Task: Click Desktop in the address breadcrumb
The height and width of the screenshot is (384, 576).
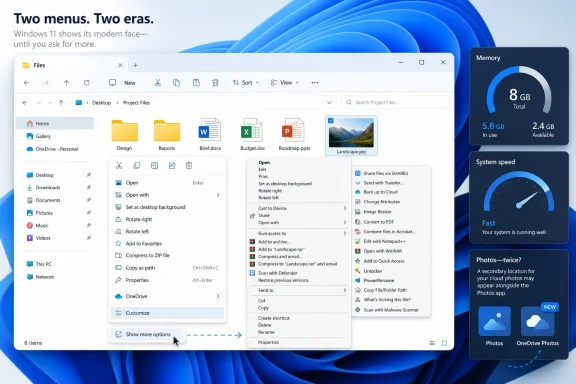Action: (x=101, y=103)
